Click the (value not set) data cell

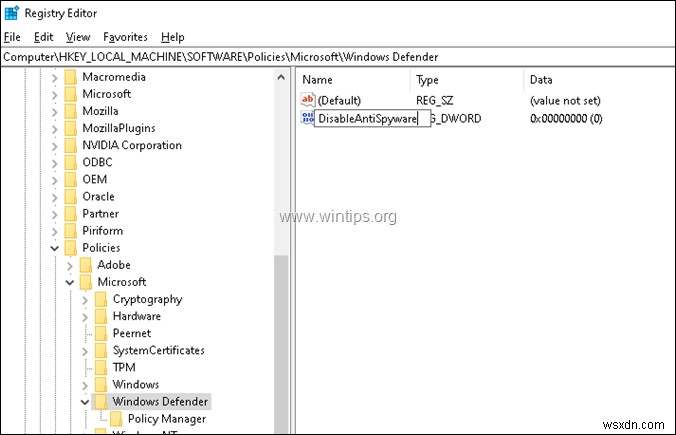565,101
